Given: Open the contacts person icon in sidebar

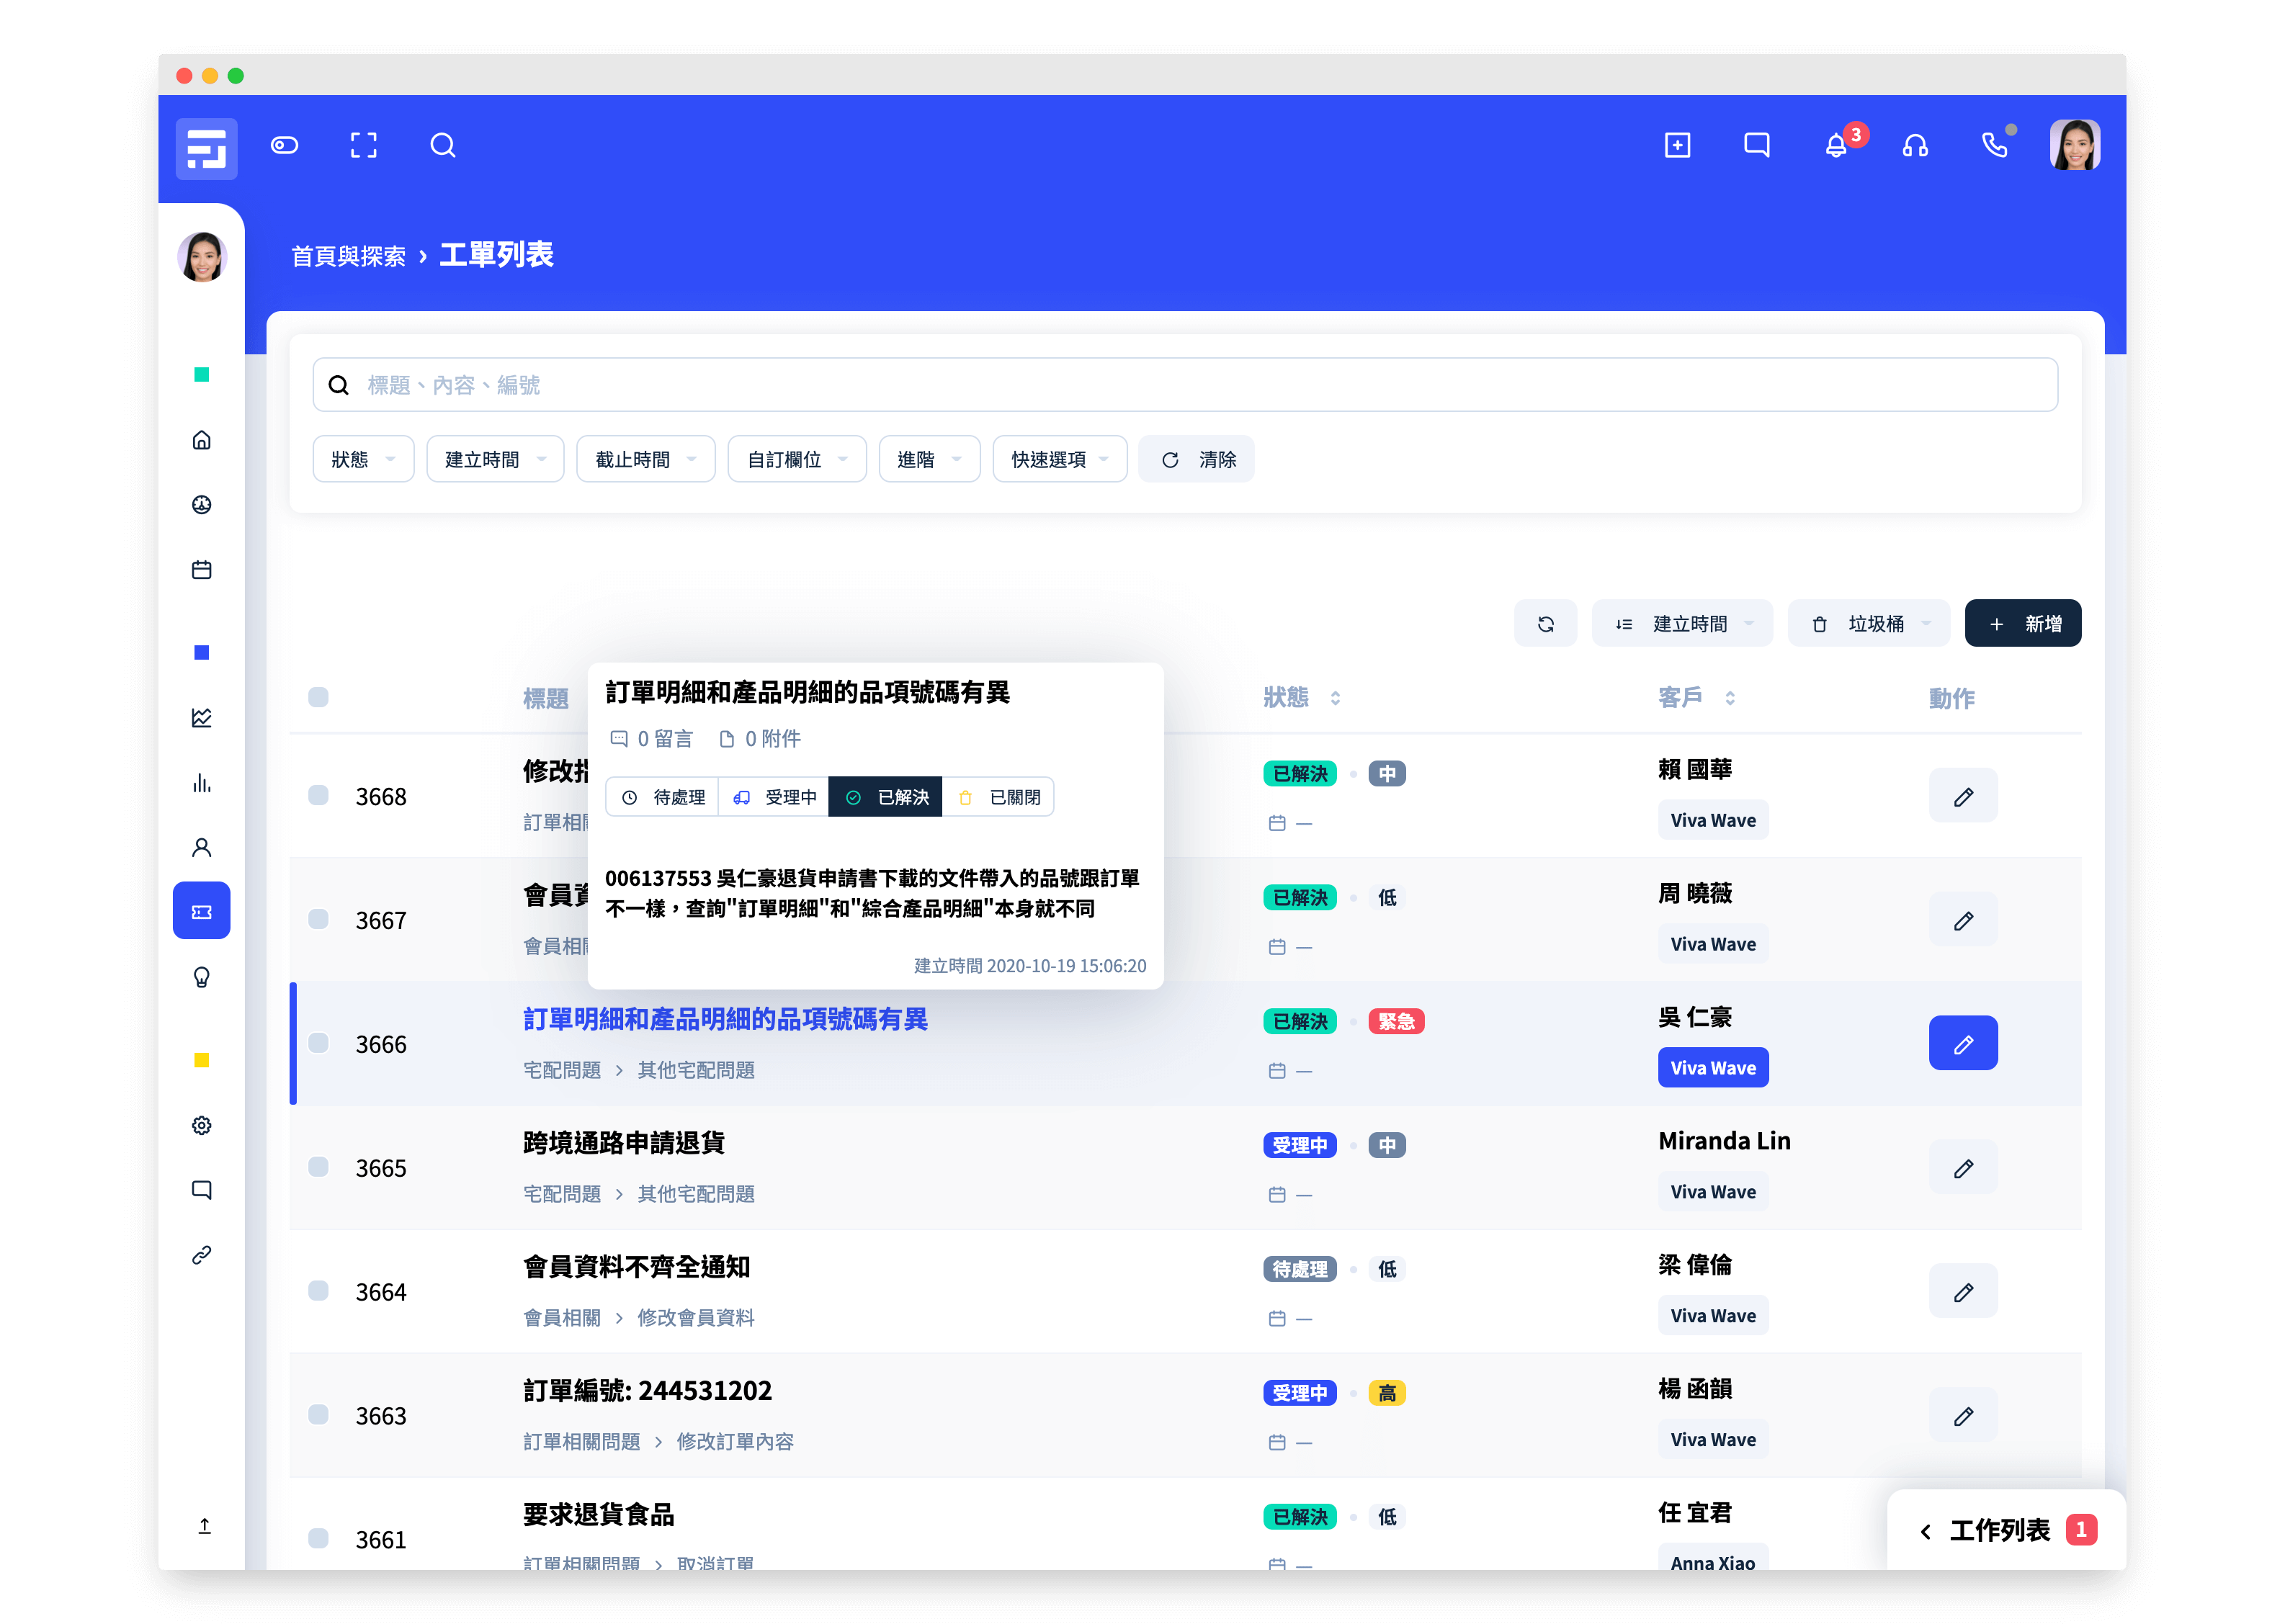Looking at the screenshot, I should [x=202, y=848].
